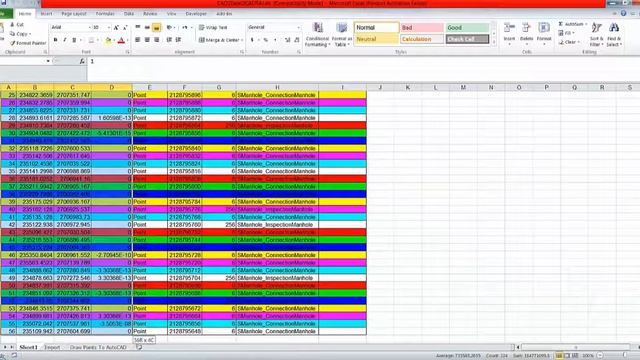Decrease font size with Shrink Font icon
Image resolution: width=640 pixels, height=360 pixels.
[125, 27]
